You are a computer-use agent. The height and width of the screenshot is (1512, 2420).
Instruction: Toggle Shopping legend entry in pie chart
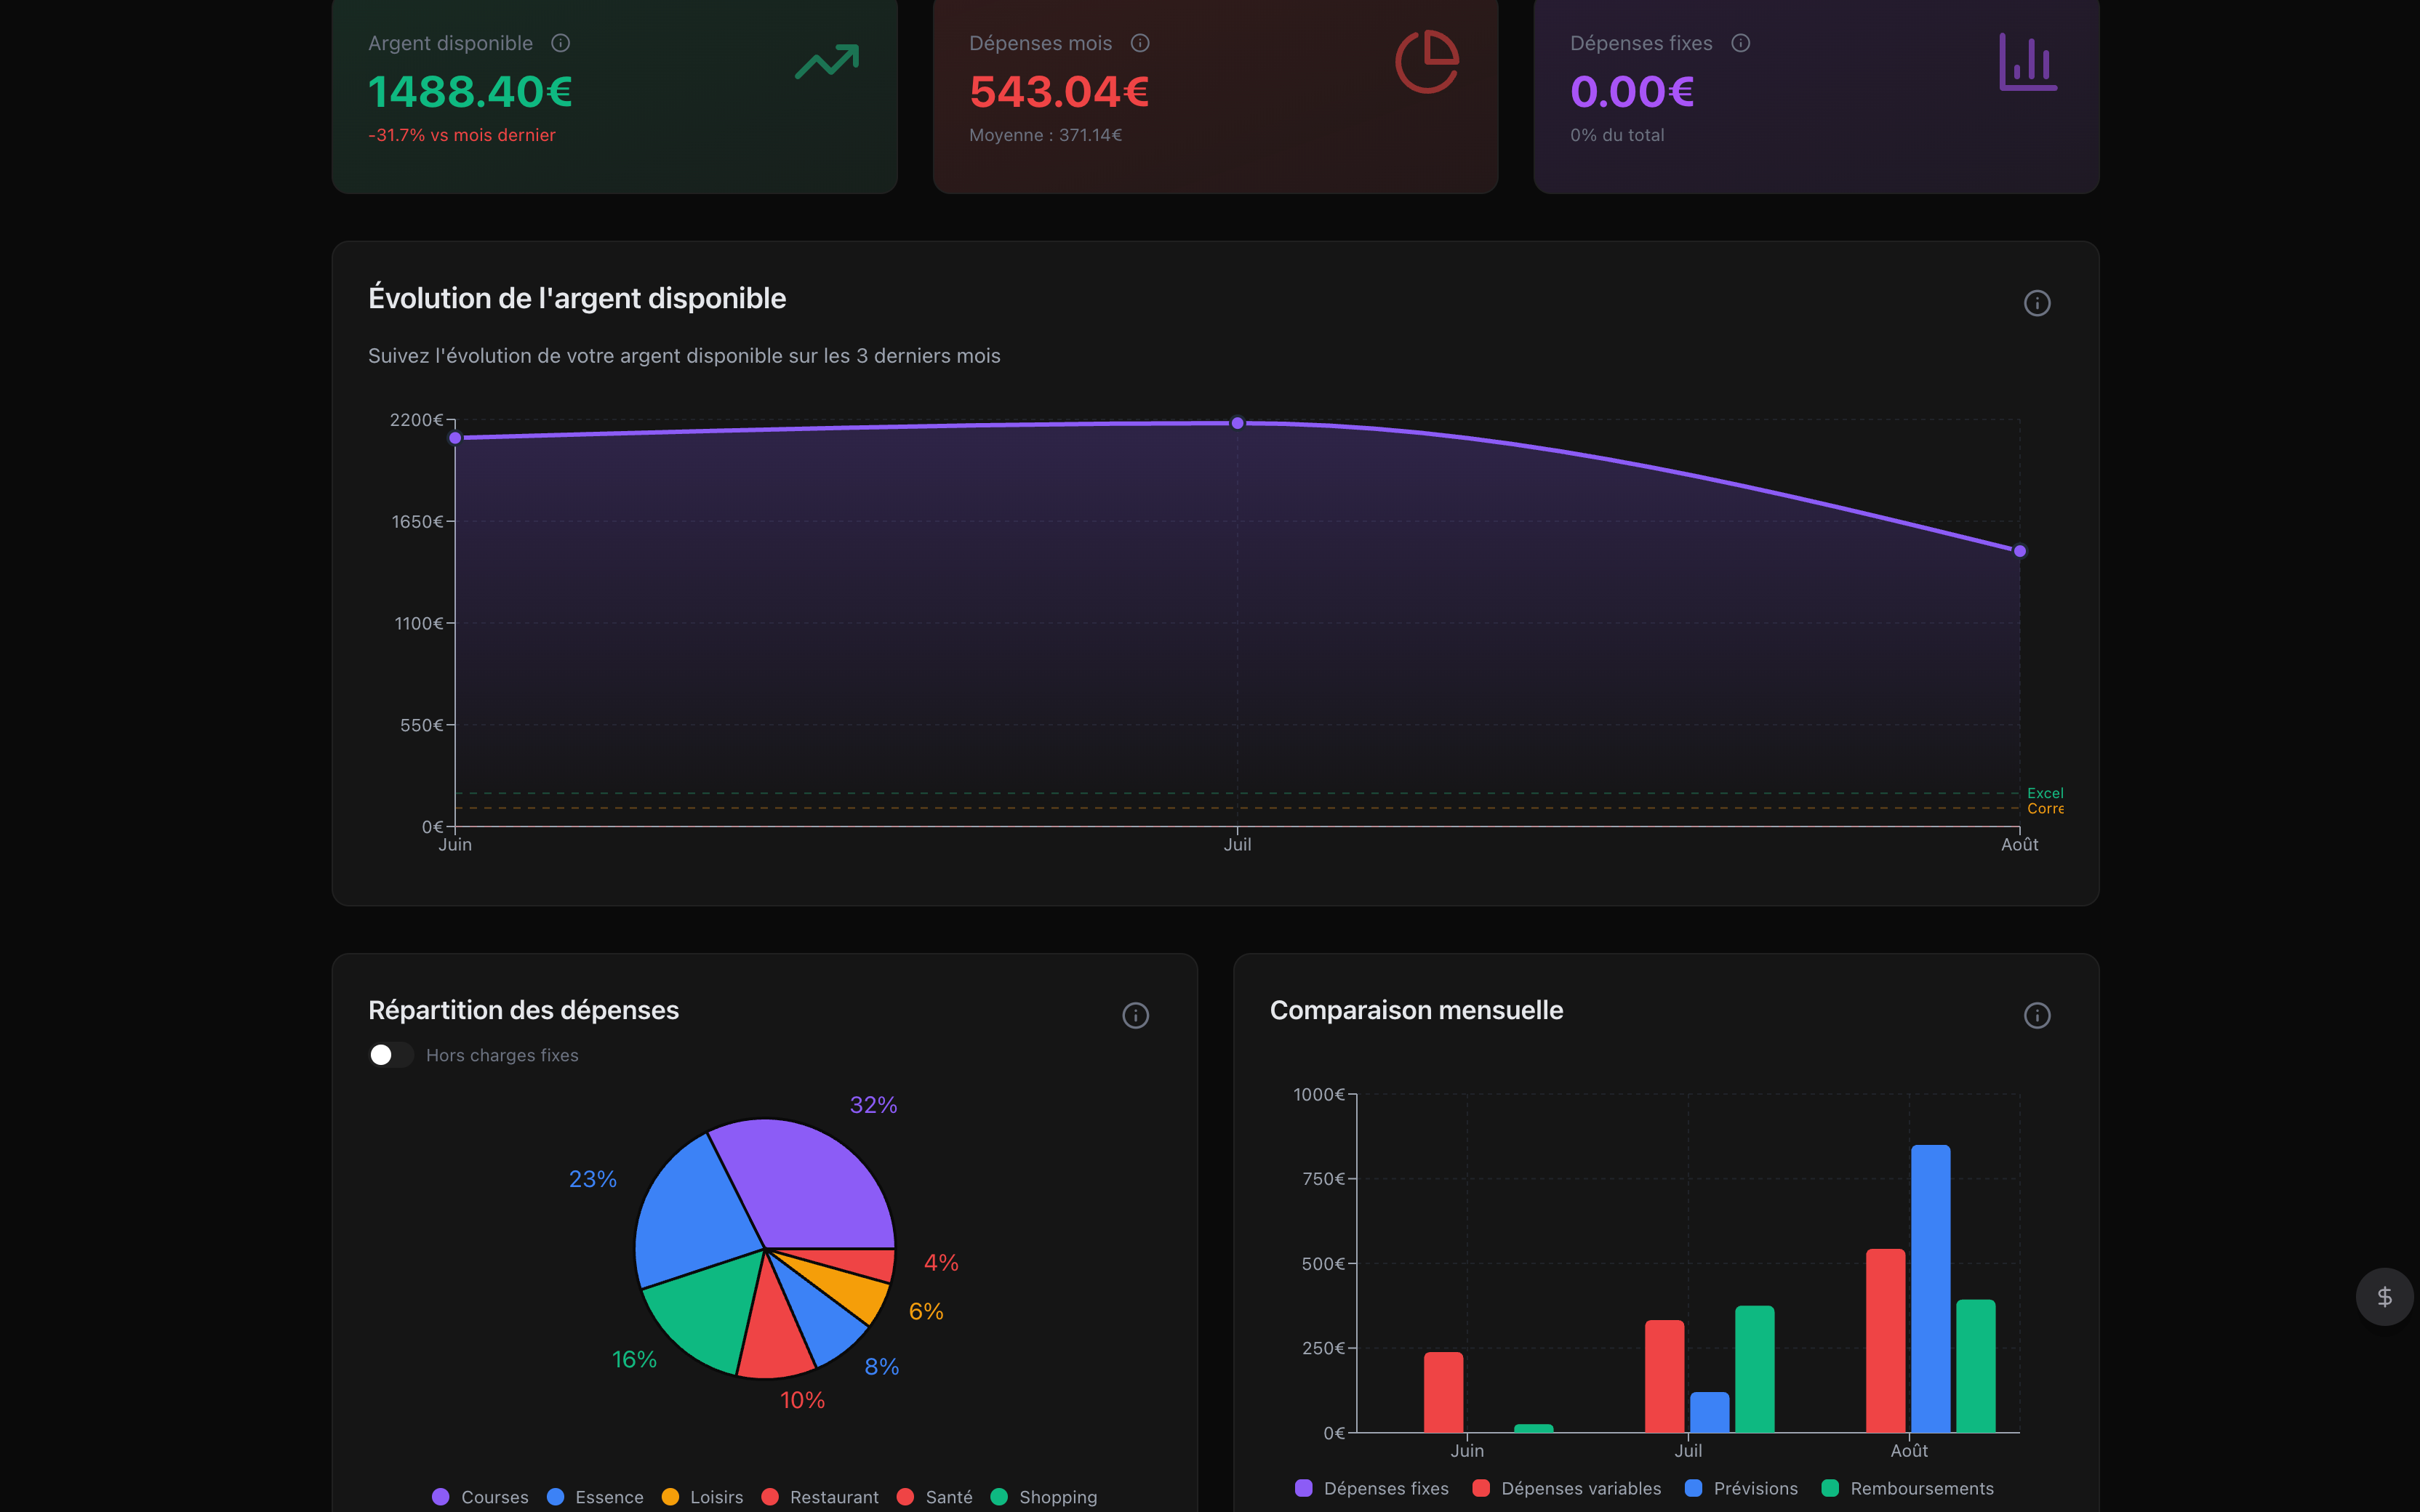(x=1044, y=1497)
